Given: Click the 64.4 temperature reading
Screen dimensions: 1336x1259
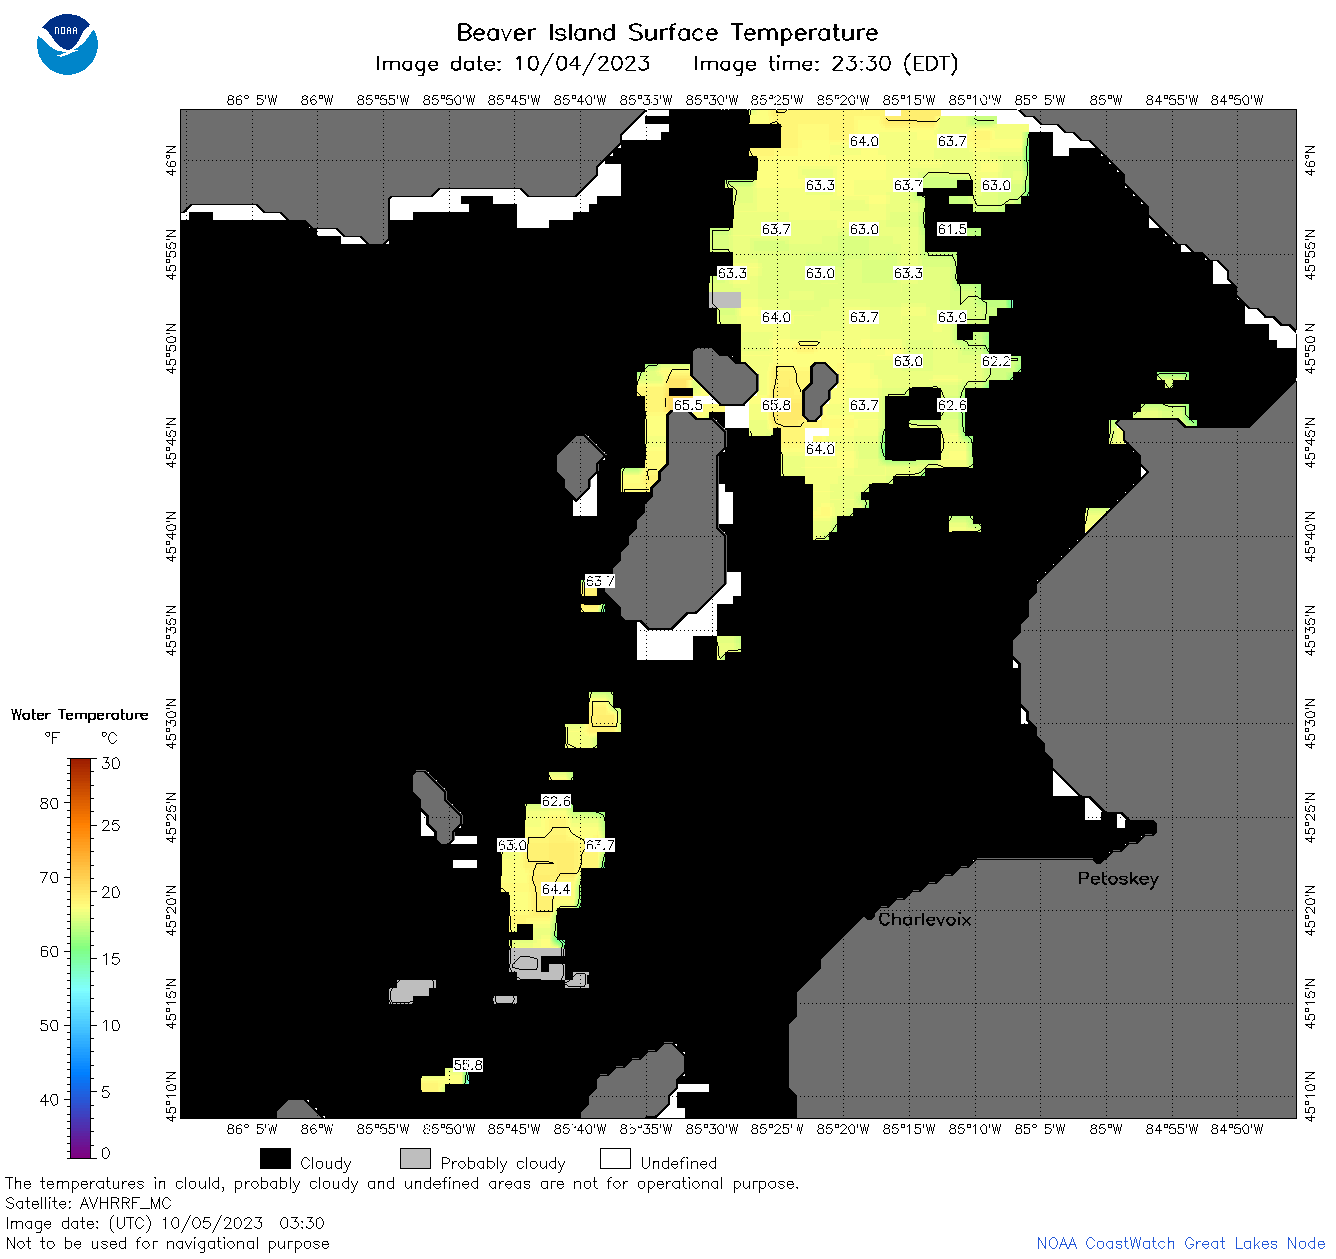Looking at the screenshot, I should [x=556, y=889].
